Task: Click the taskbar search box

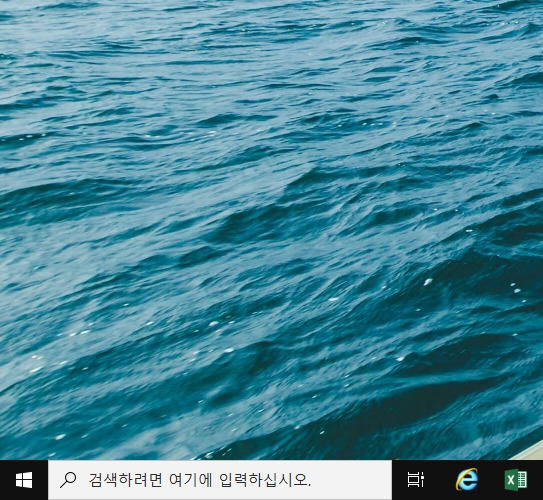Action: pyautogui.click(x=220, y=480)
